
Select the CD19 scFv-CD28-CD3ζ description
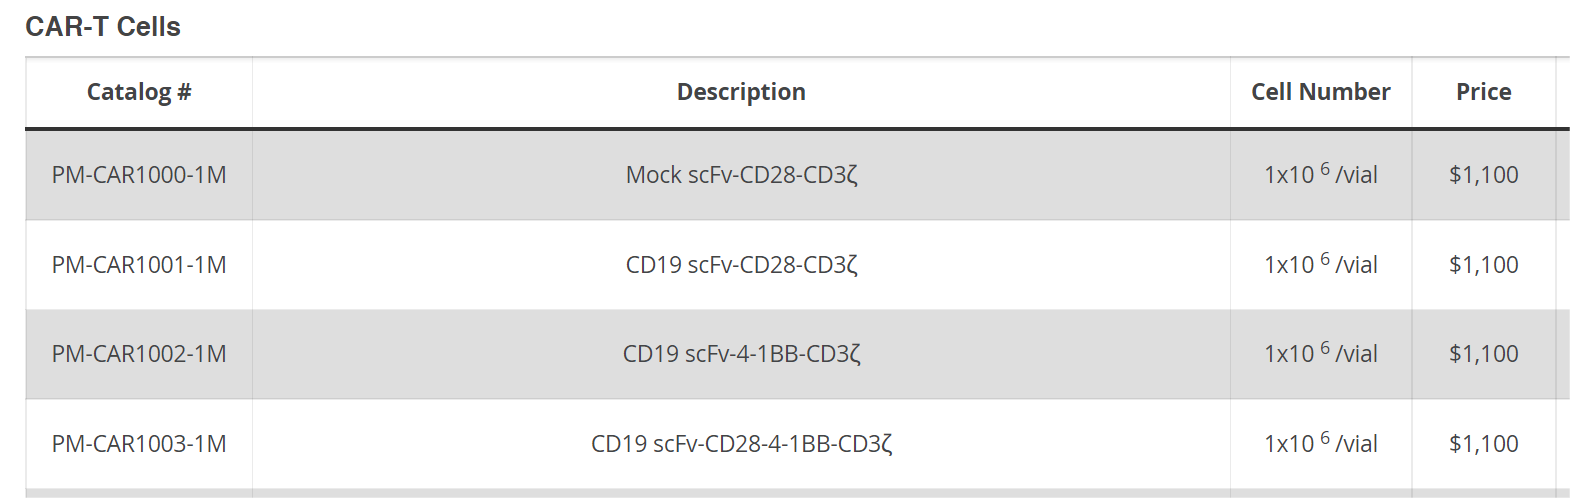(x=741, y=265)
